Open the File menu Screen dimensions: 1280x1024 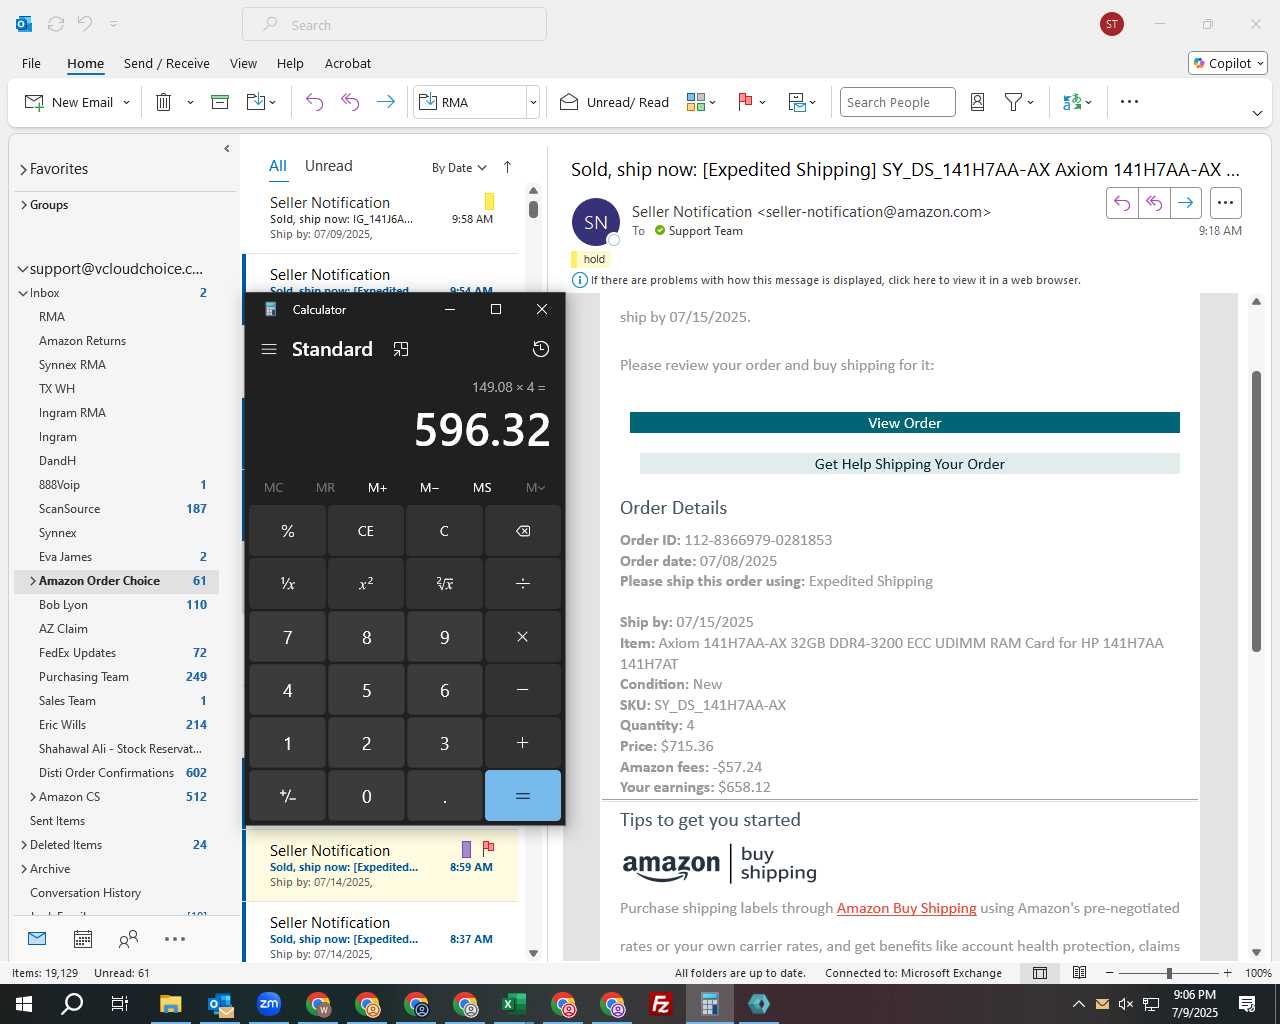pos(31,63)
